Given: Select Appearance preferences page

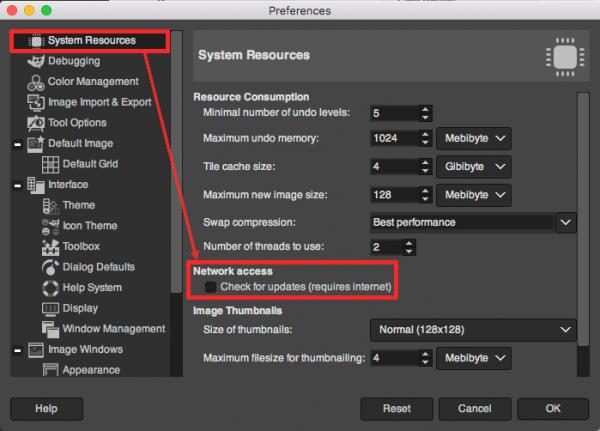Looking at the screenshot, I should (x=91, y=370).
